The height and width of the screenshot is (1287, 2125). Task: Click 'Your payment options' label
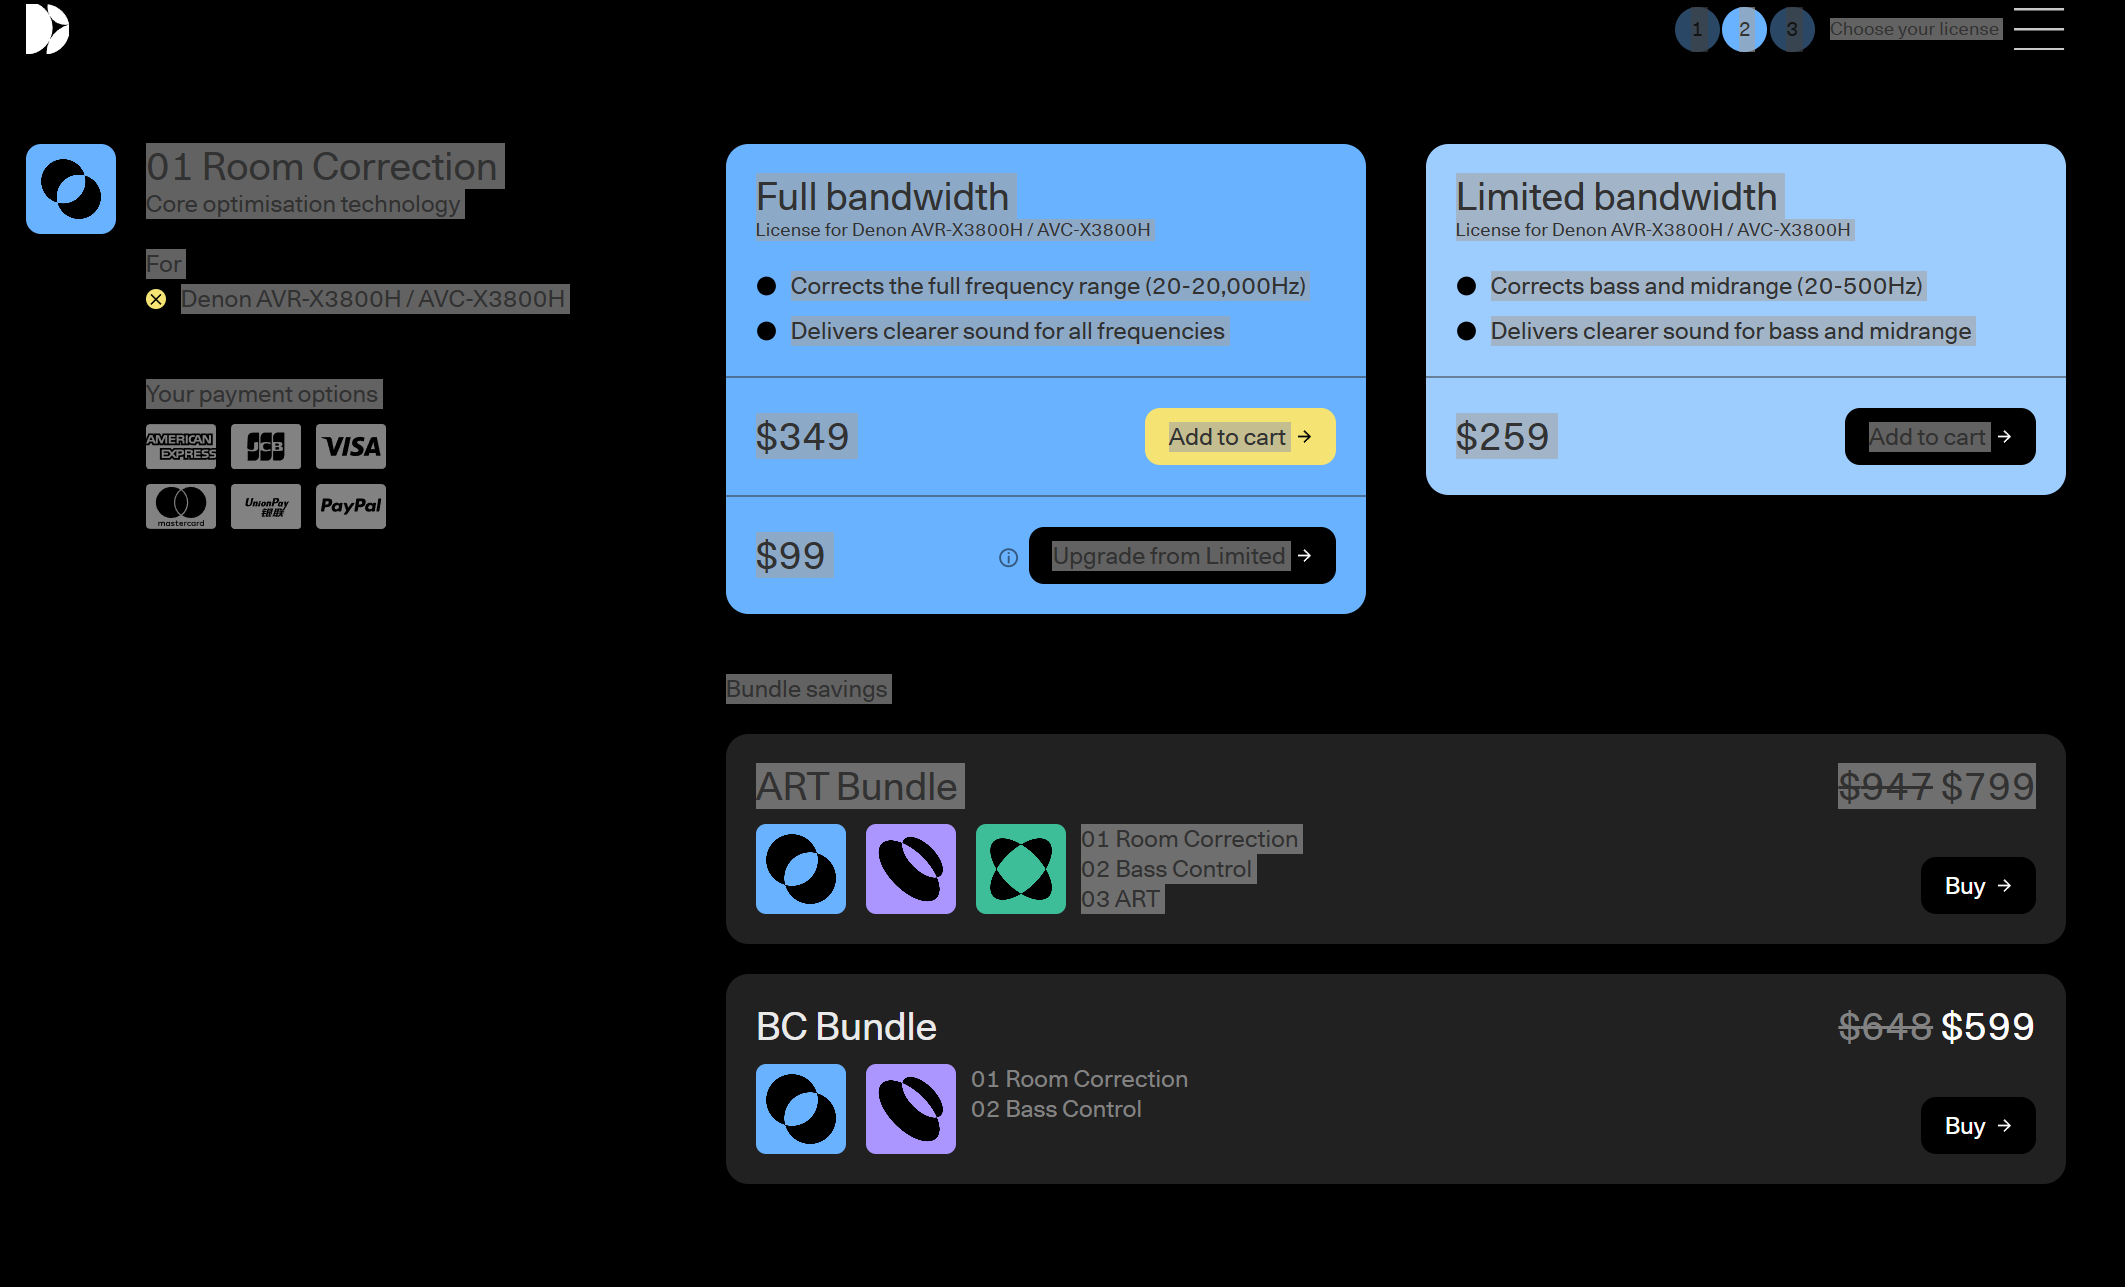262,394
